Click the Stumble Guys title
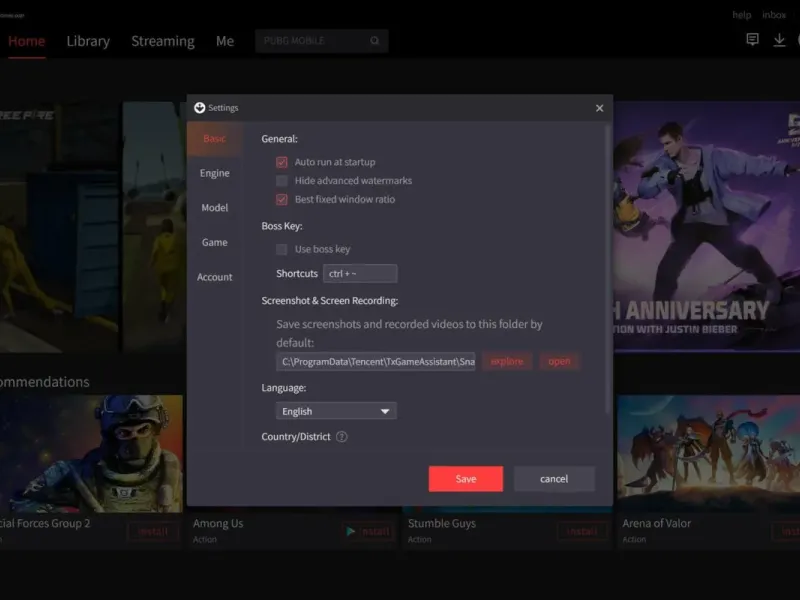The width and height of the screenshot is (800, 600). (x=442, y=523)
